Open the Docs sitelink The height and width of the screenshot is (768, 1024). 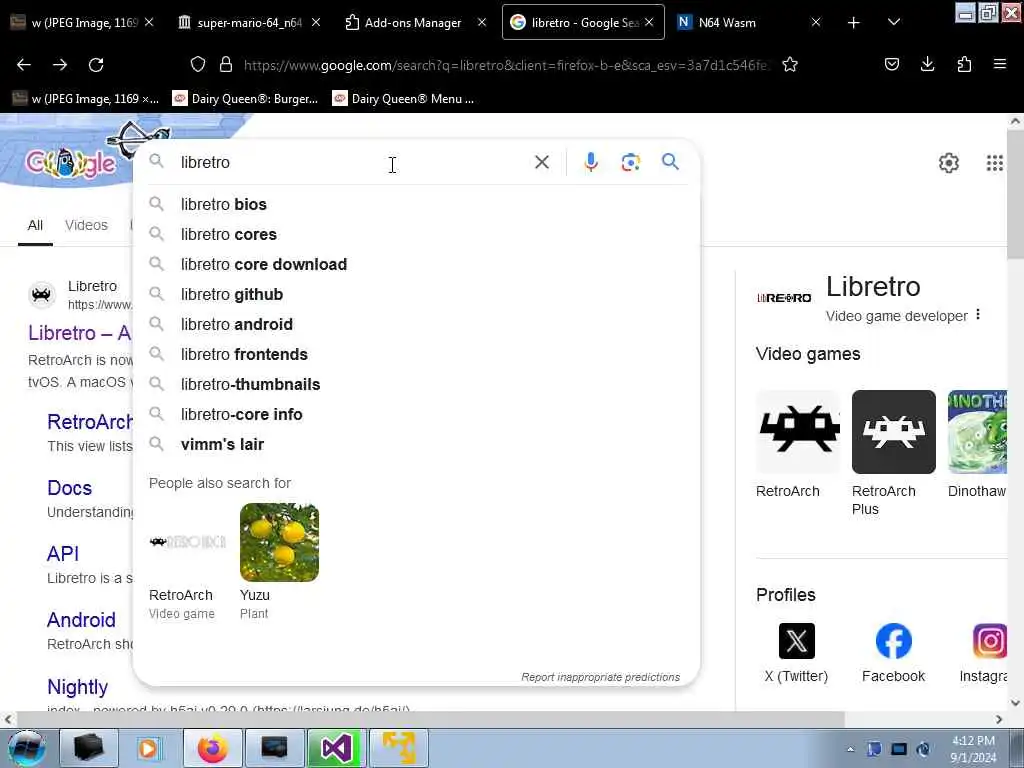pyautogui.click(x=69, y=488)
